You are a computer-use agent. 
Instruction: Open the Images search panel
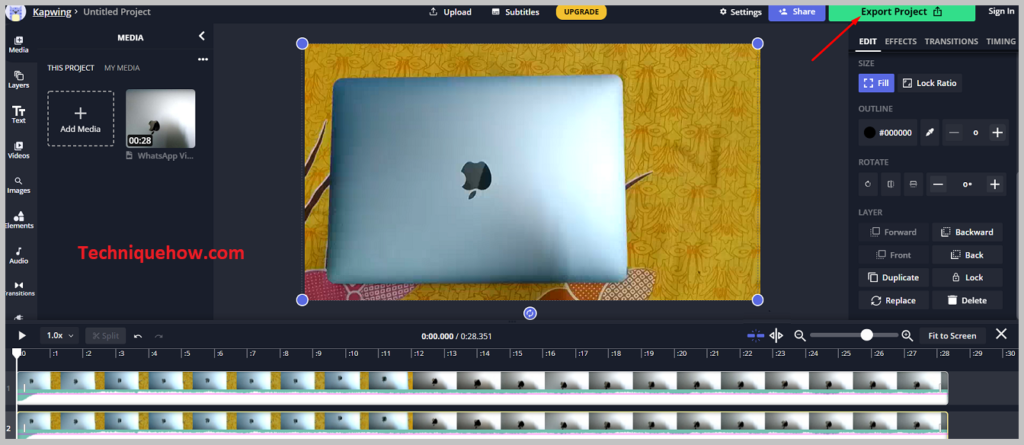pyautogui.click(x=18, y=185)
